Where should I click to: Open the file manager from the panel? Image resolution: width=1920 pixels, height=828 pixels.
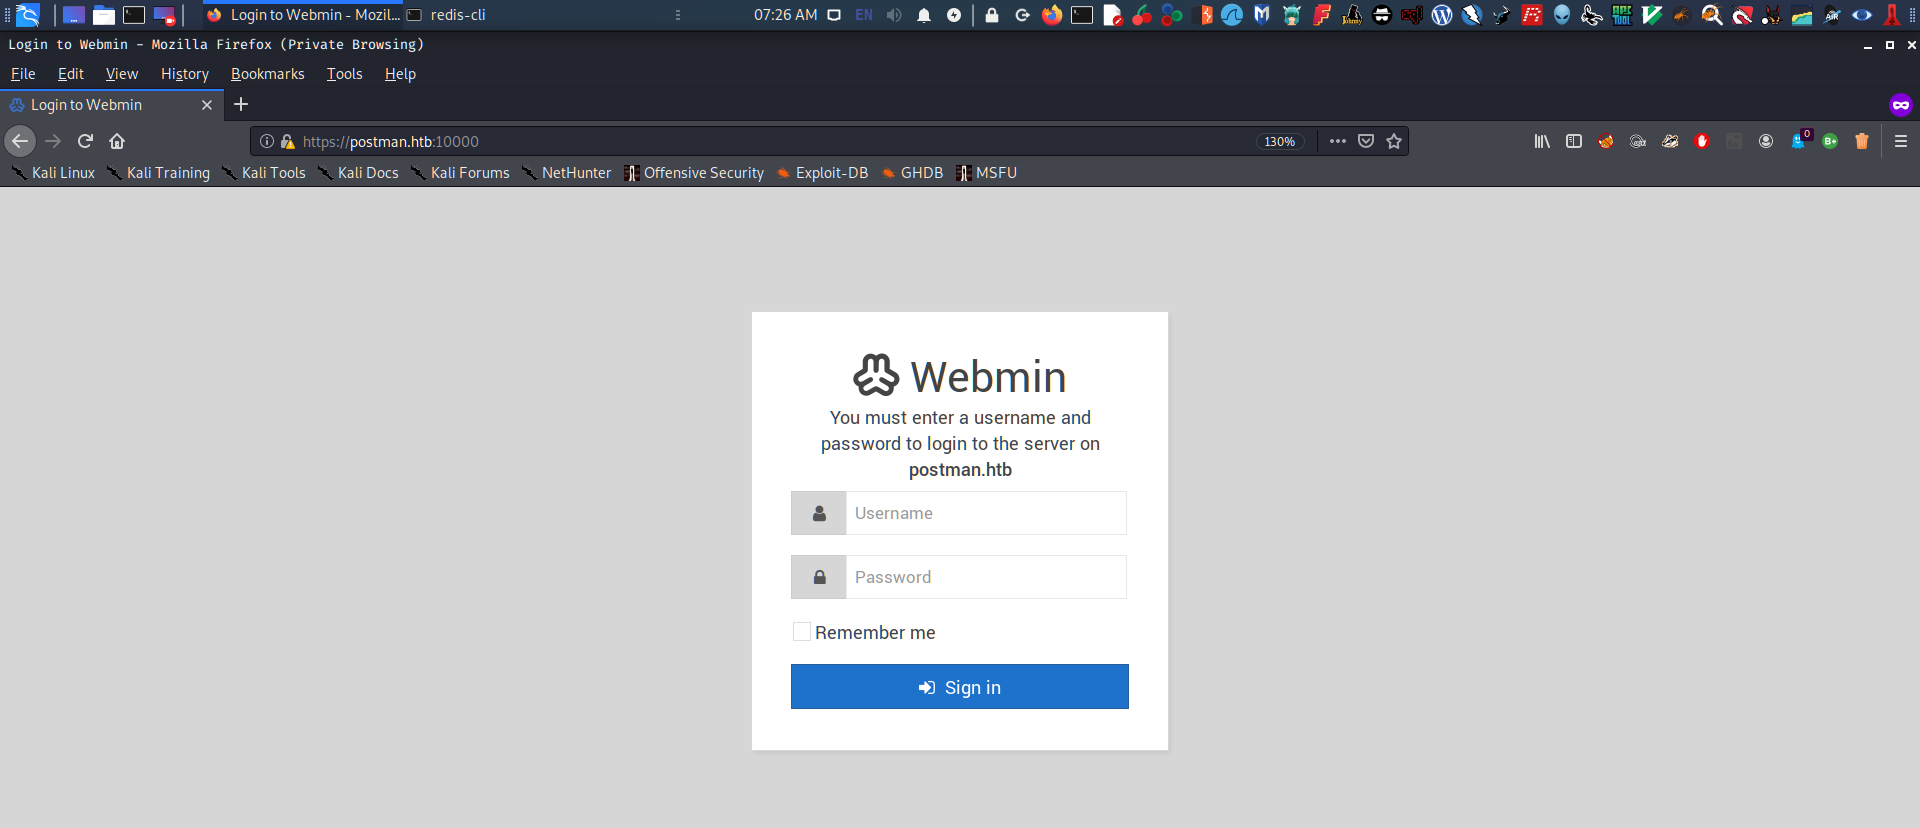tap(104, 15)
